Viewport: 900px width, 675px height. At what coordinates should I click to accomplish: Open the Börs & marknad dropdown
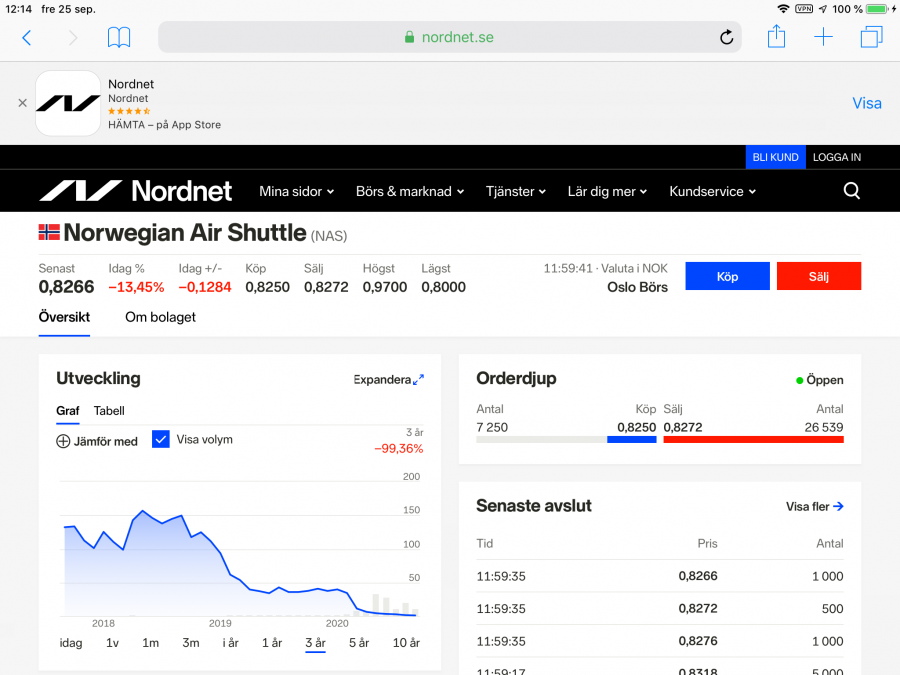[410, 191]
